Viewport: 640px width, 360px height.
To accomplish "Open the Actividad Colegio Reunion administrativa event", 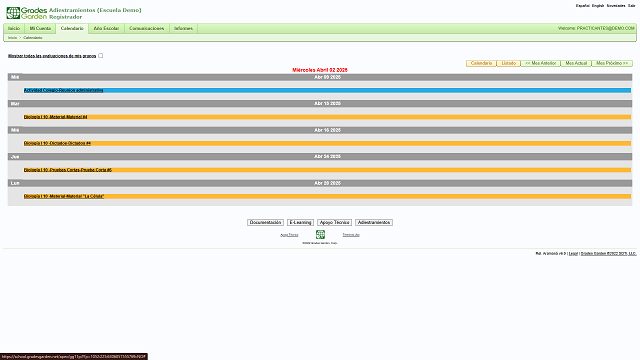I will 64,90.
